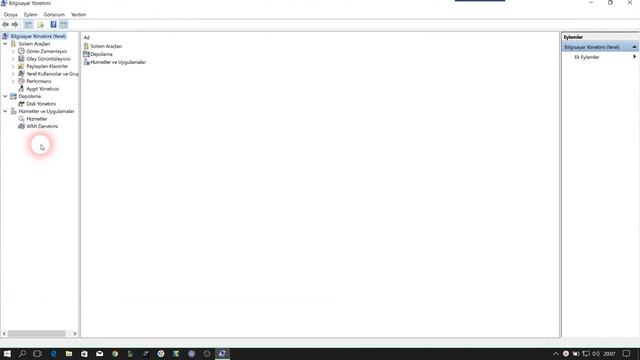Open Paylaşılan Klasörler in the tree
The height and width of the screenshot is (360, 640).
[x=47, y=66]
